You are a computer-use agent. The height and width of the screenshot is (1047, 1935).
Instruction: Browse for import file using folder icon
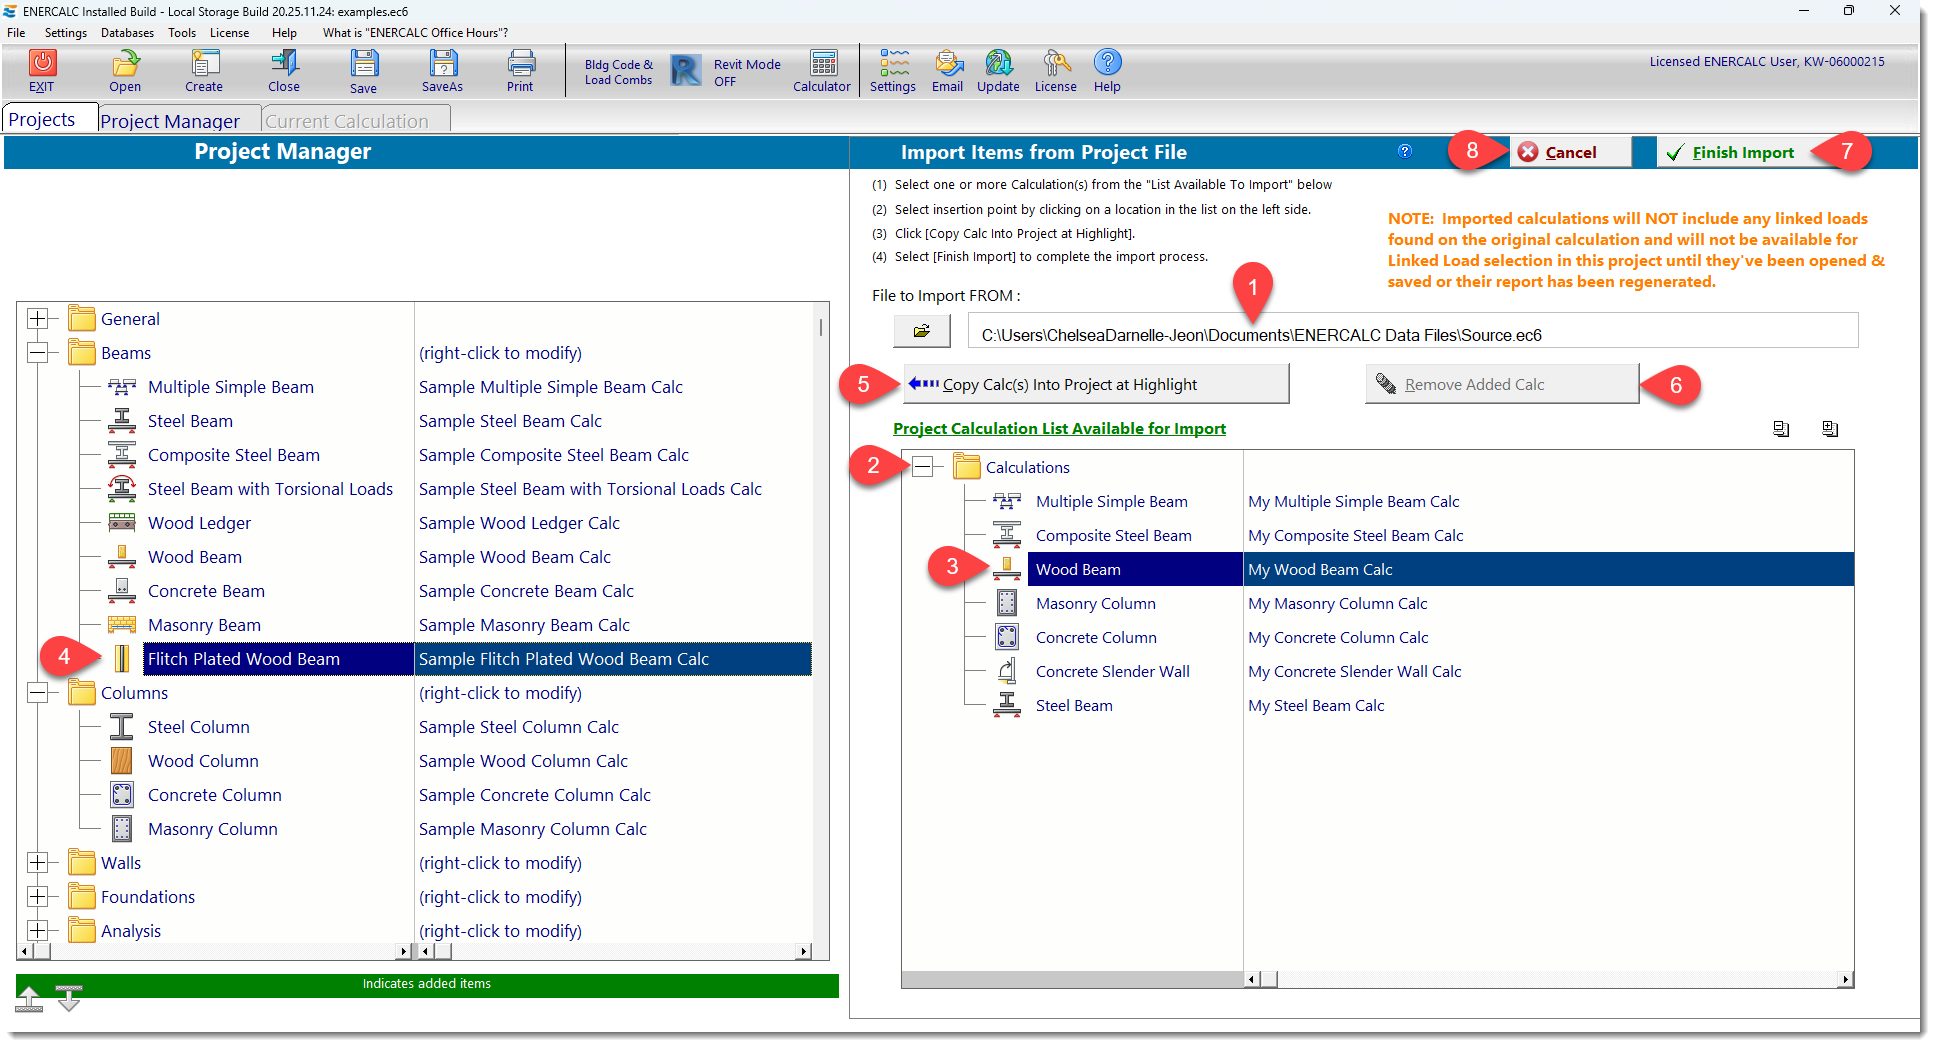point(921,330)
